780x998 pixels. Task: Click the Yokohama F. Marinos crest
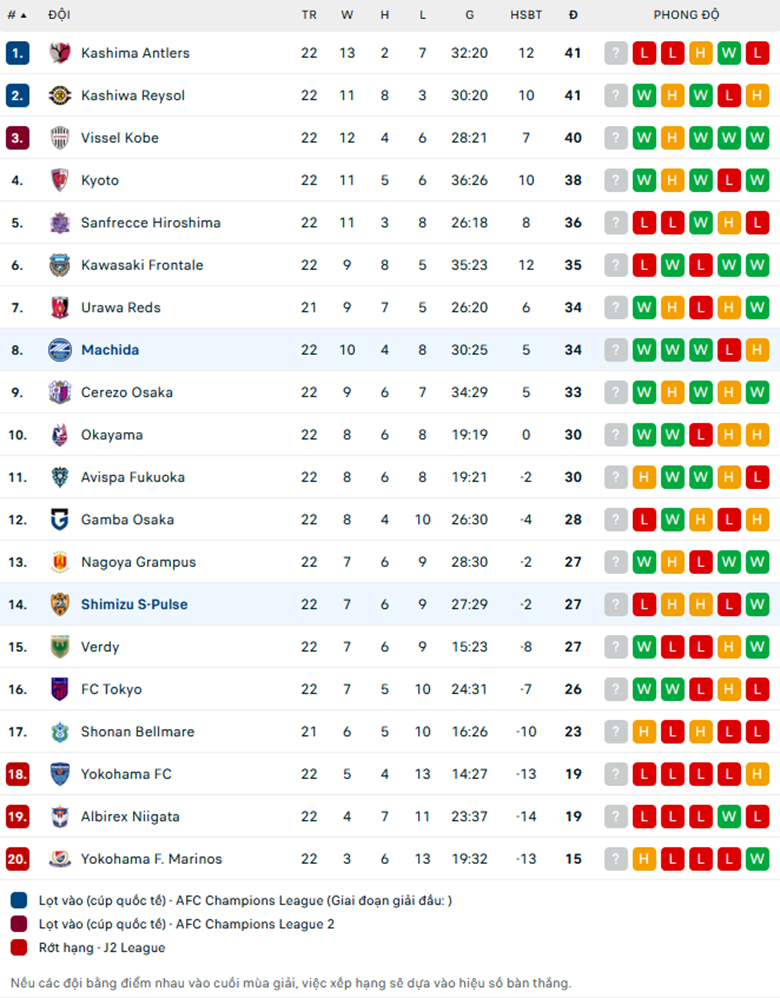pos(60,859)
